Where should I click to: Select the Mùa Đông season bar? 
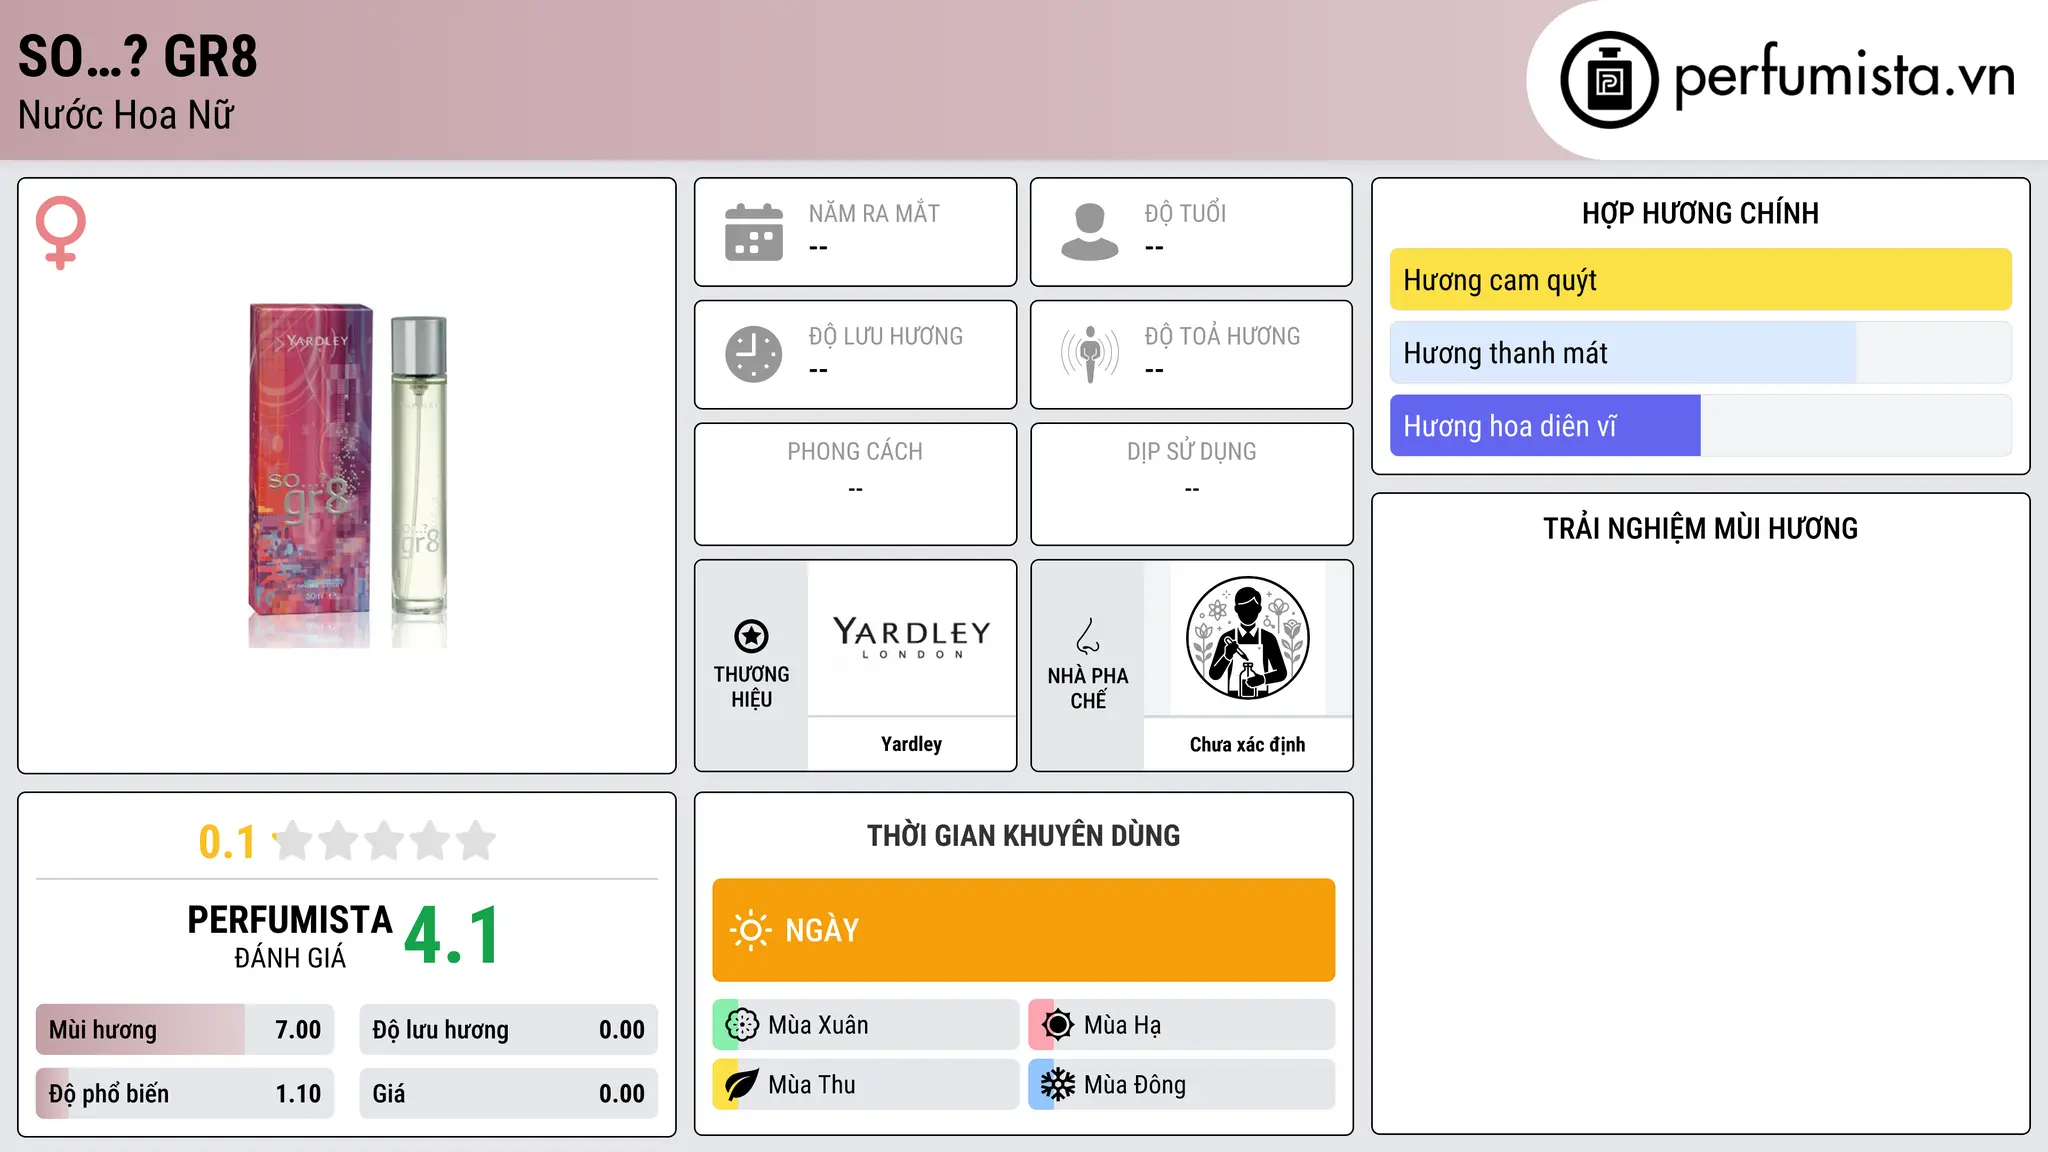click(1182, 1085)
